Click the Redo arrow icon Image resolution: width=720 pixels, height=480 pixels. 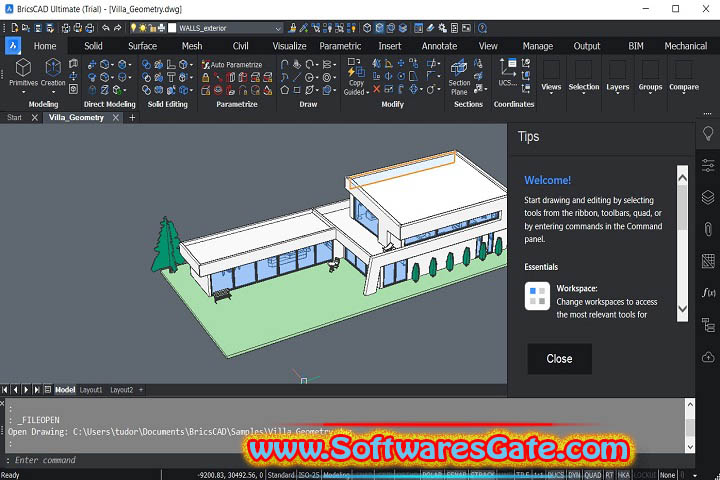(x=118, y=28)
